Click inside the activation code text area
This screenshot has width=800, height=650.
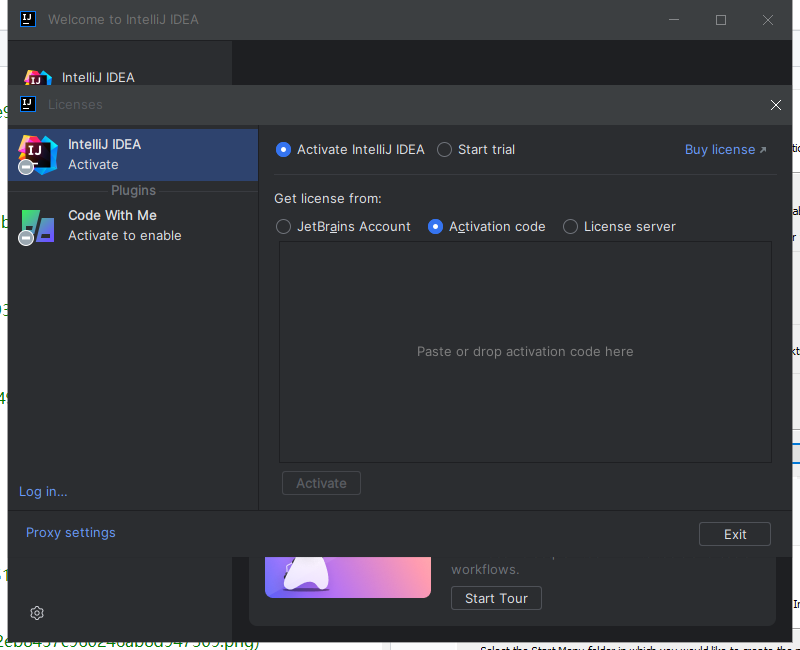click(525, 352)
